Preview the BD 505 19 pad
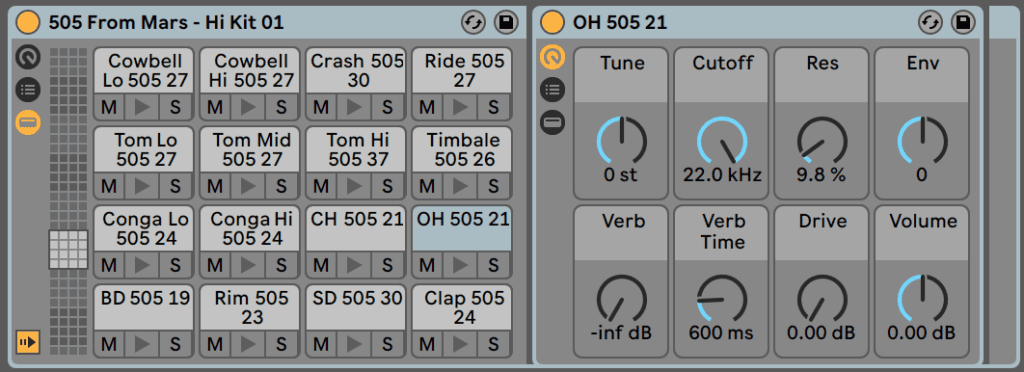The height and width of the screenshot is (372, 1024). point(142,344)
